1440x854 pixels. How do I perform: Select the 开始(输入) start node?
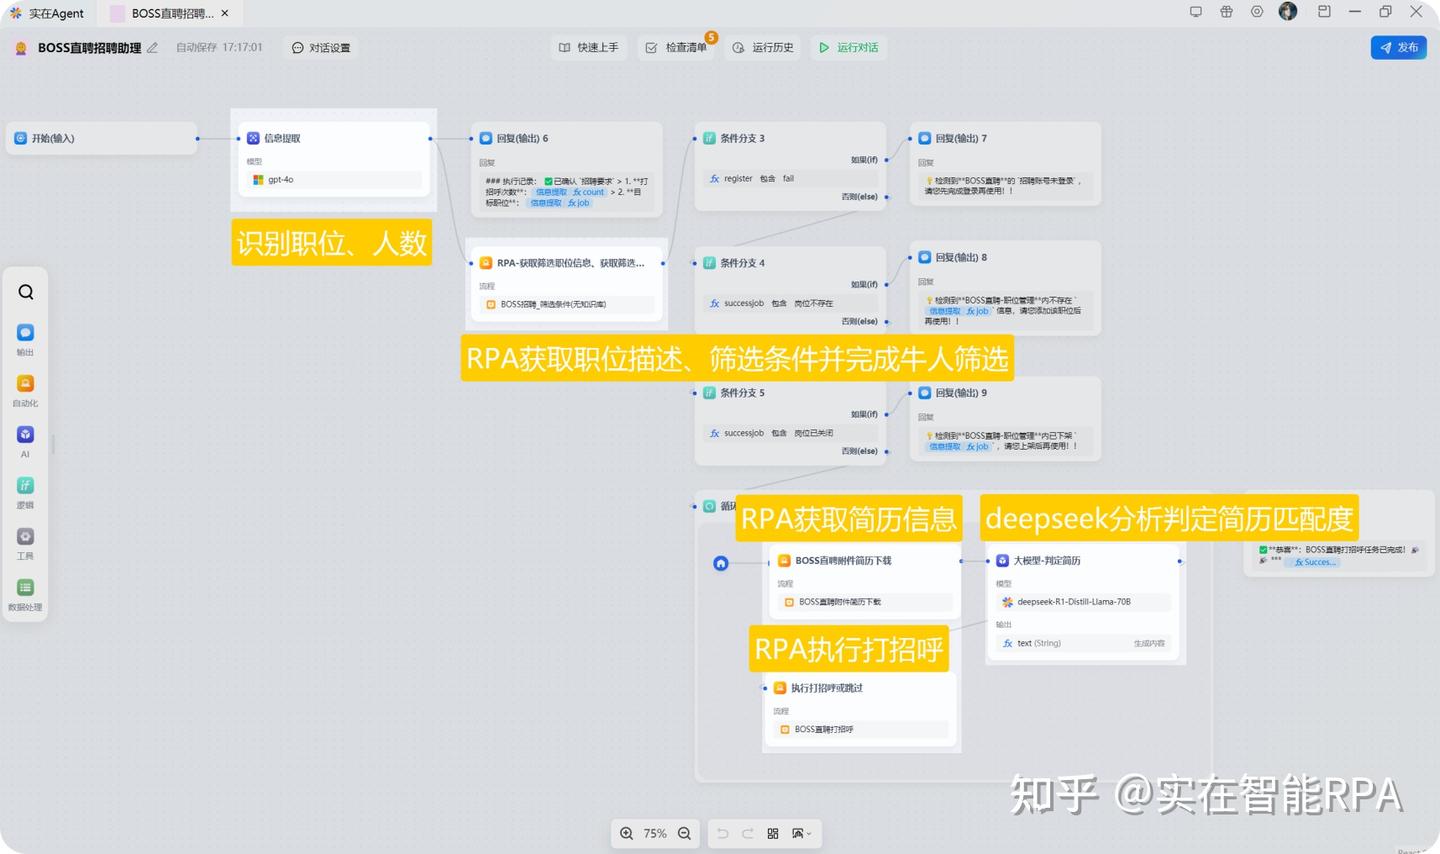click(x=102, y=138)
